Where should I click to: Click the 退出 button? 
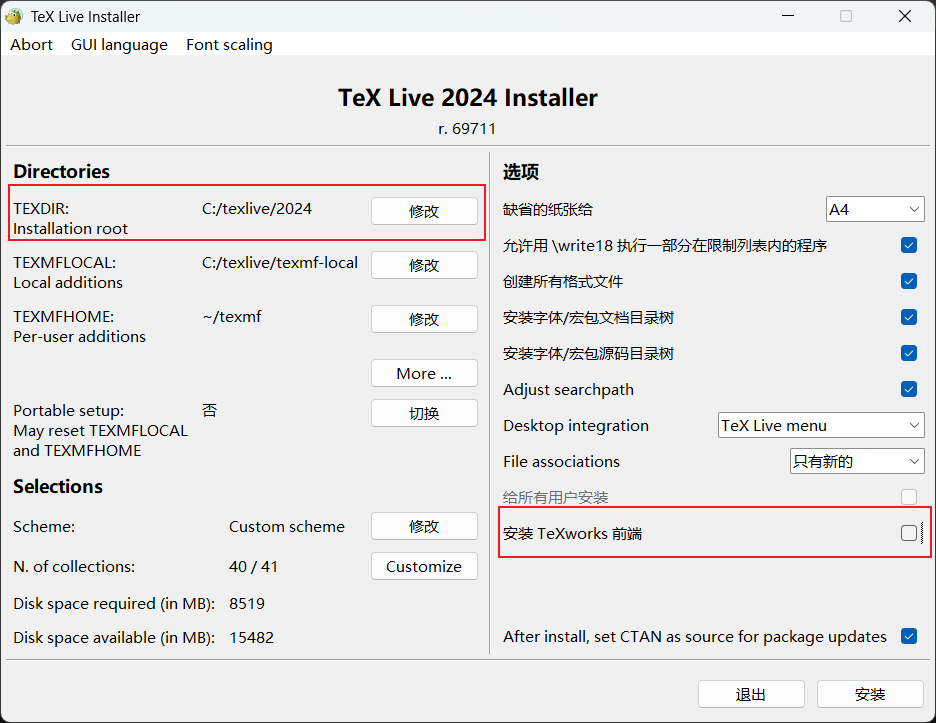point(751,694)
